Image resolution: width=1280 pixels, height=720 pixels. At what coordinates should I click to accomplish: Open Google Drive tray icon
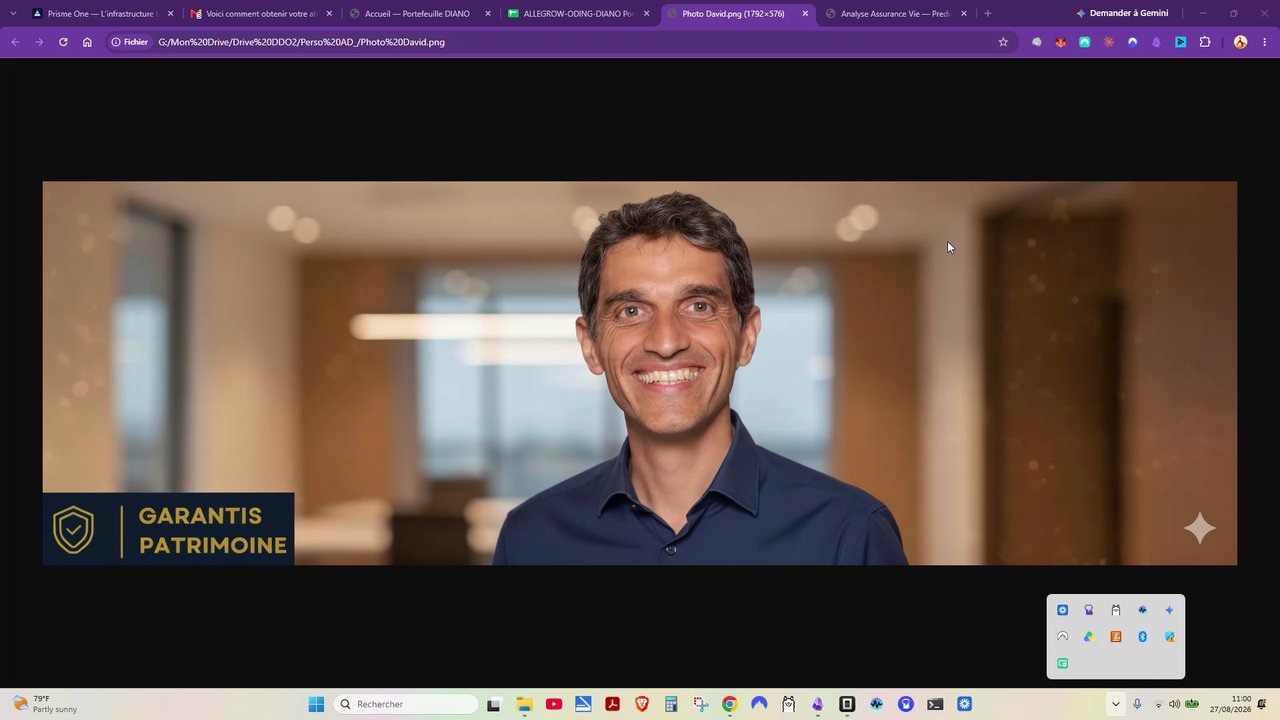[x=1089, y=636]
